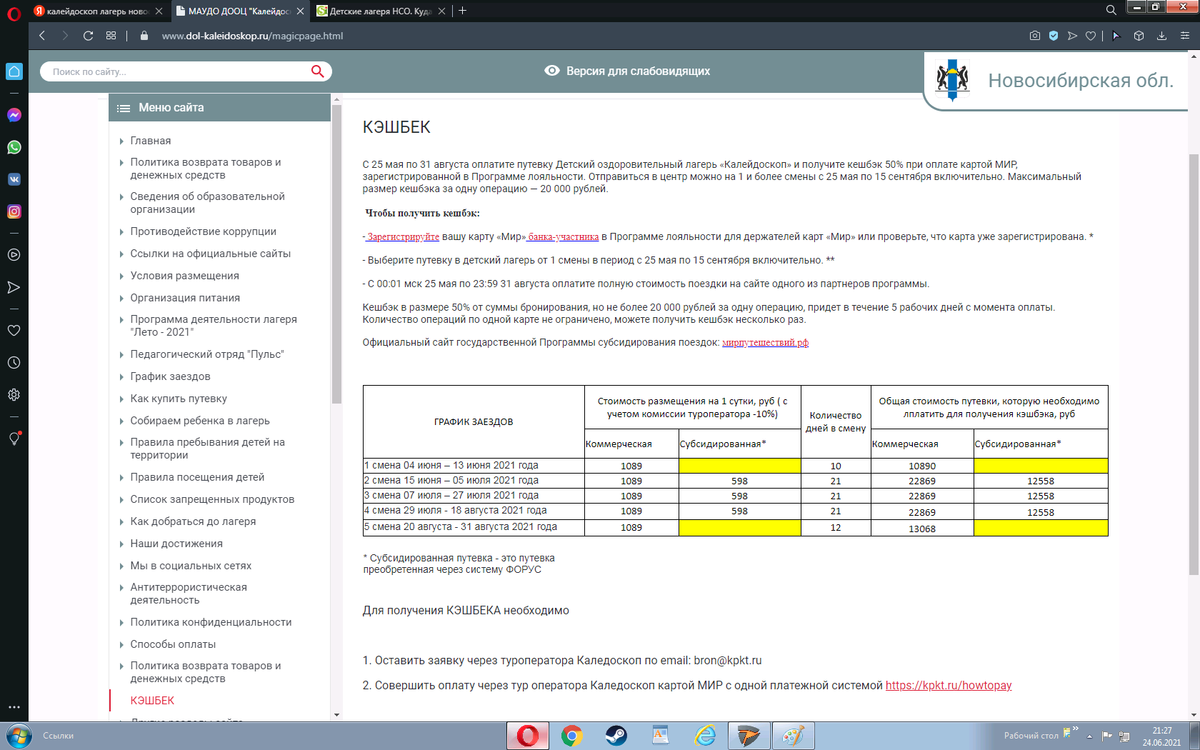Screen dimensions: 1200x750
Task: Open VK in Opera sidebar
Action: click(14, 179)
